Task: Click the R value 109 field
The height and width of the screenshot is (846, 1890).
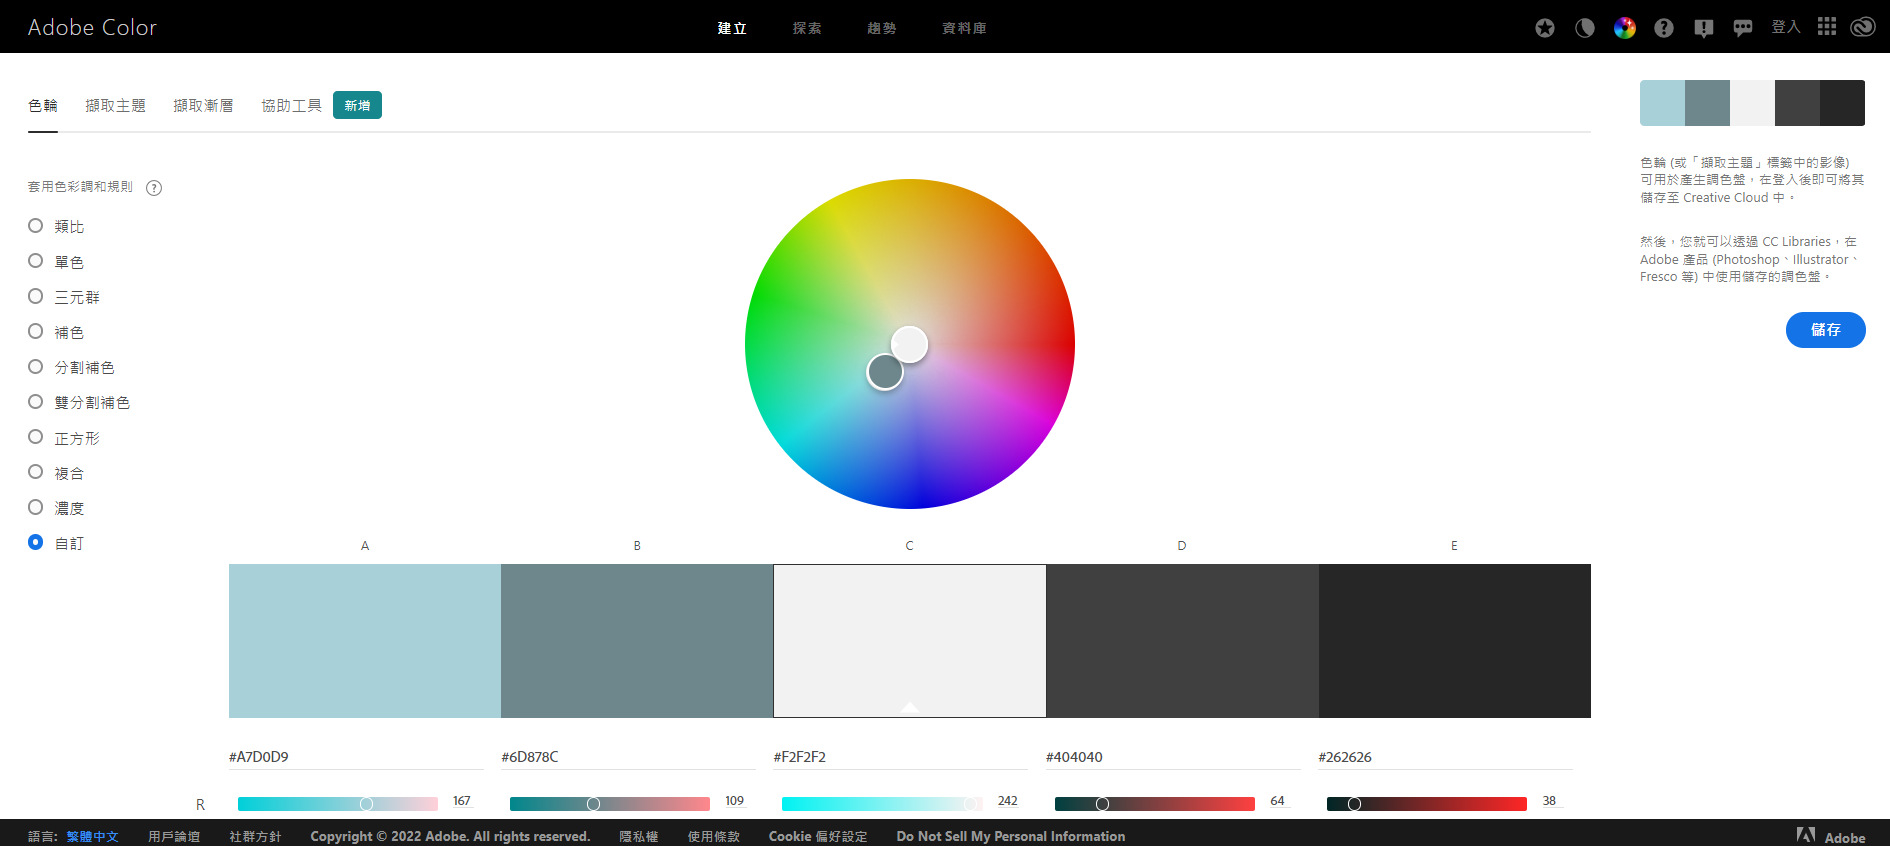Action: pyautogui.click(x=735, y=801)
